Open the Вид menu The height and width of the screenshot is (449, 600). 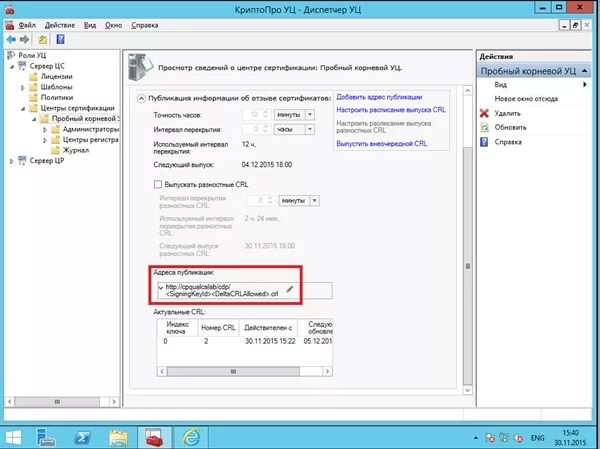click(x=90, y=25)
